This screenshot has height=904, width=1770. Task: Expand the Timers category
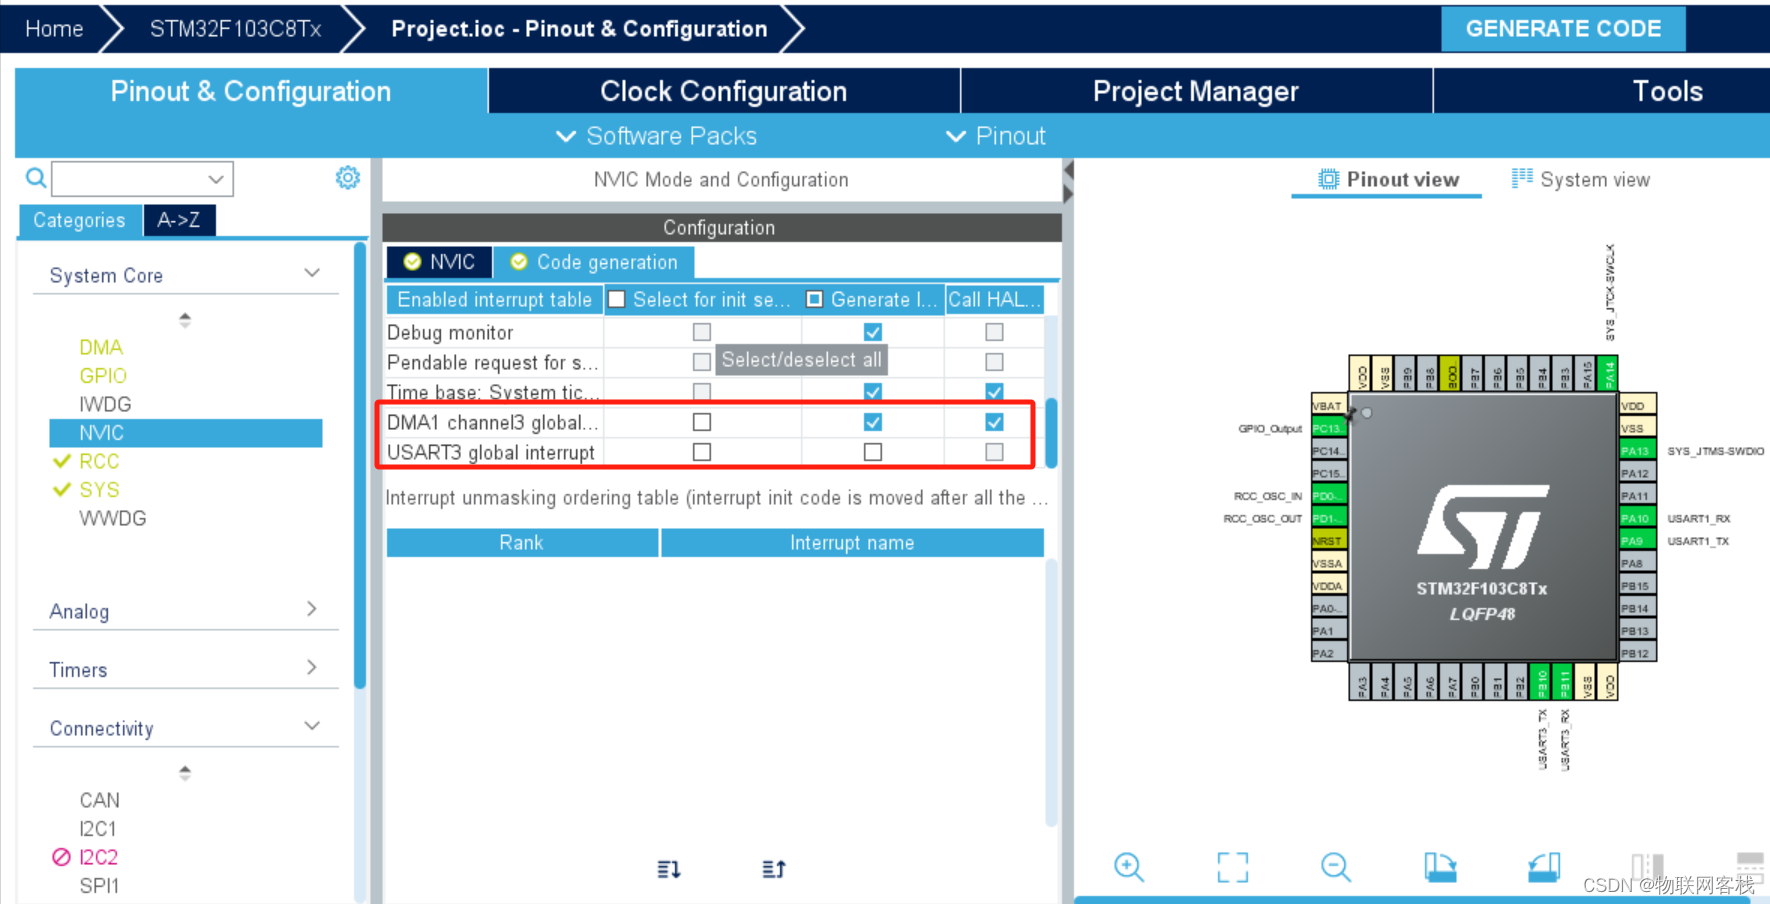pos(312,667)
